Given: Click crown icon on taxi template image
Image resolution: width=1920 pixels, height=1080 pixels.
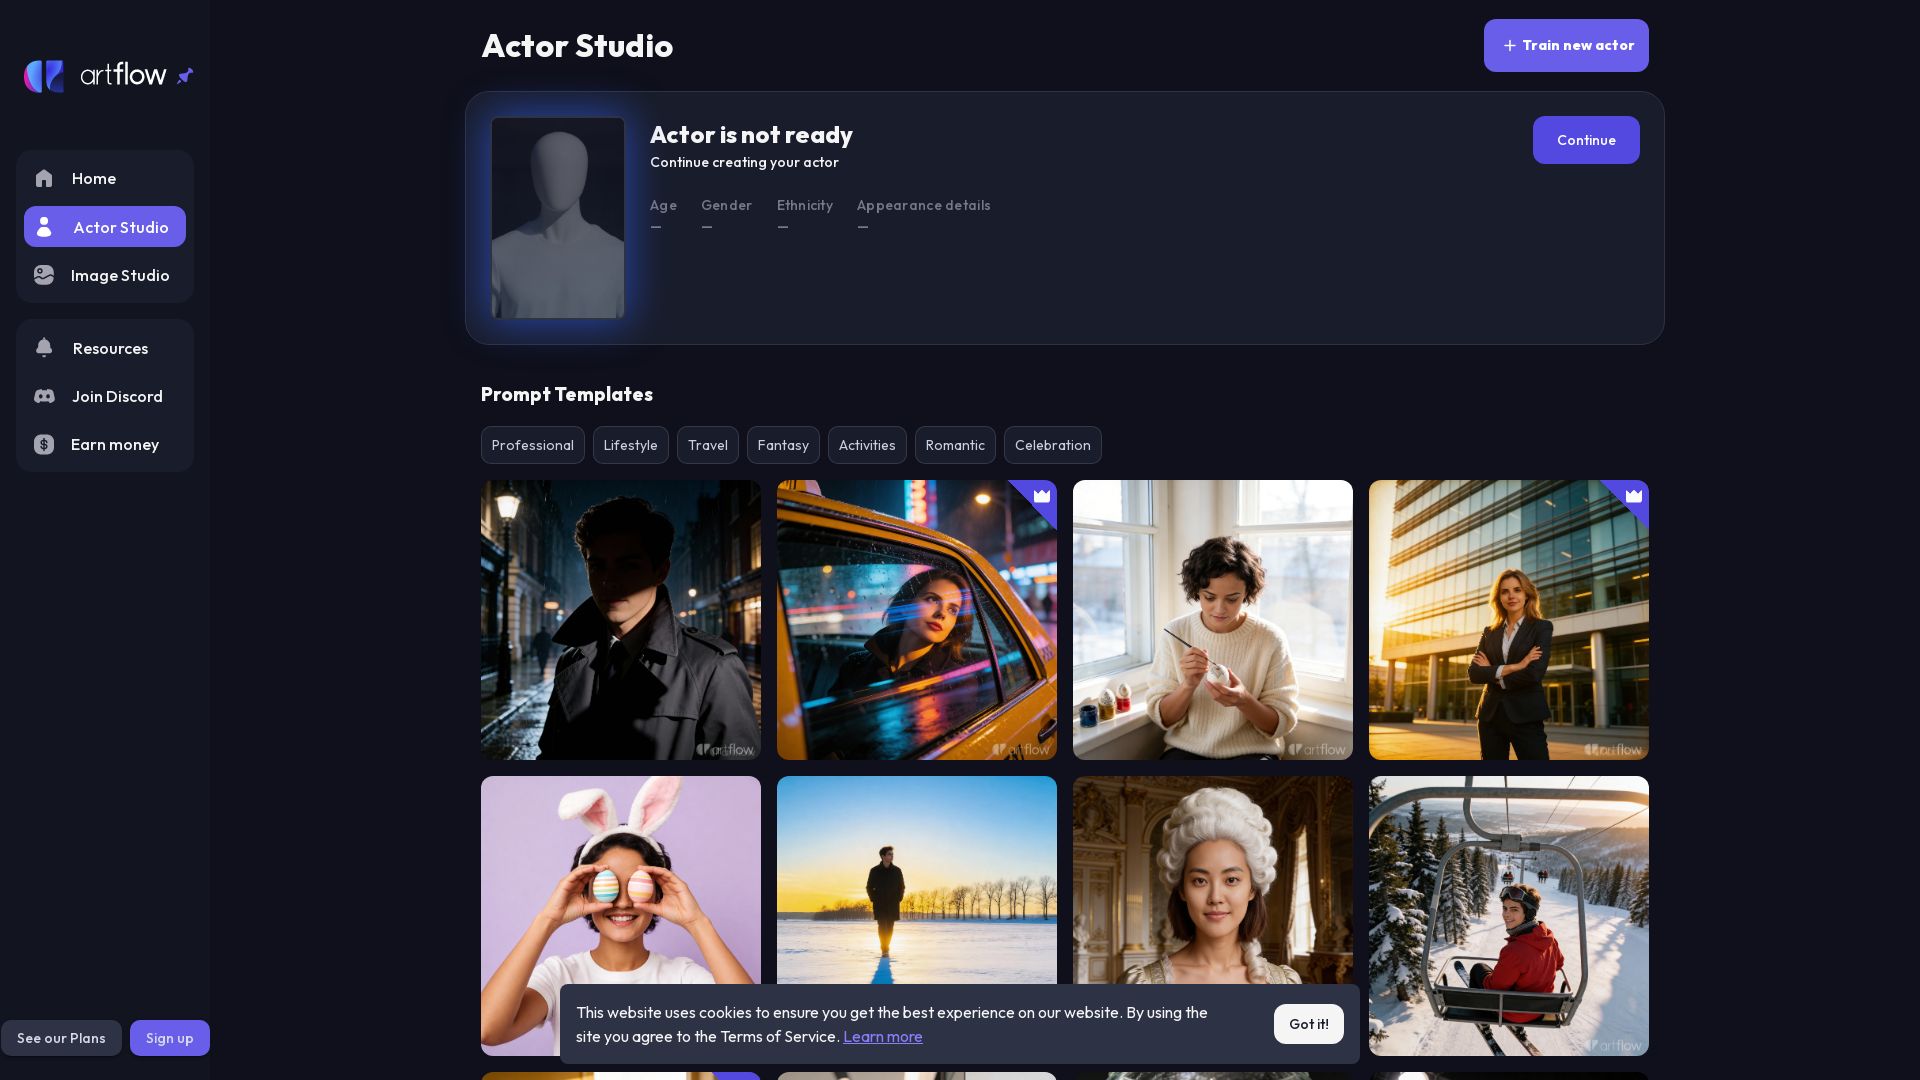Looking at the screenshot, I should pyautogui.click(x=1042, y=496).
